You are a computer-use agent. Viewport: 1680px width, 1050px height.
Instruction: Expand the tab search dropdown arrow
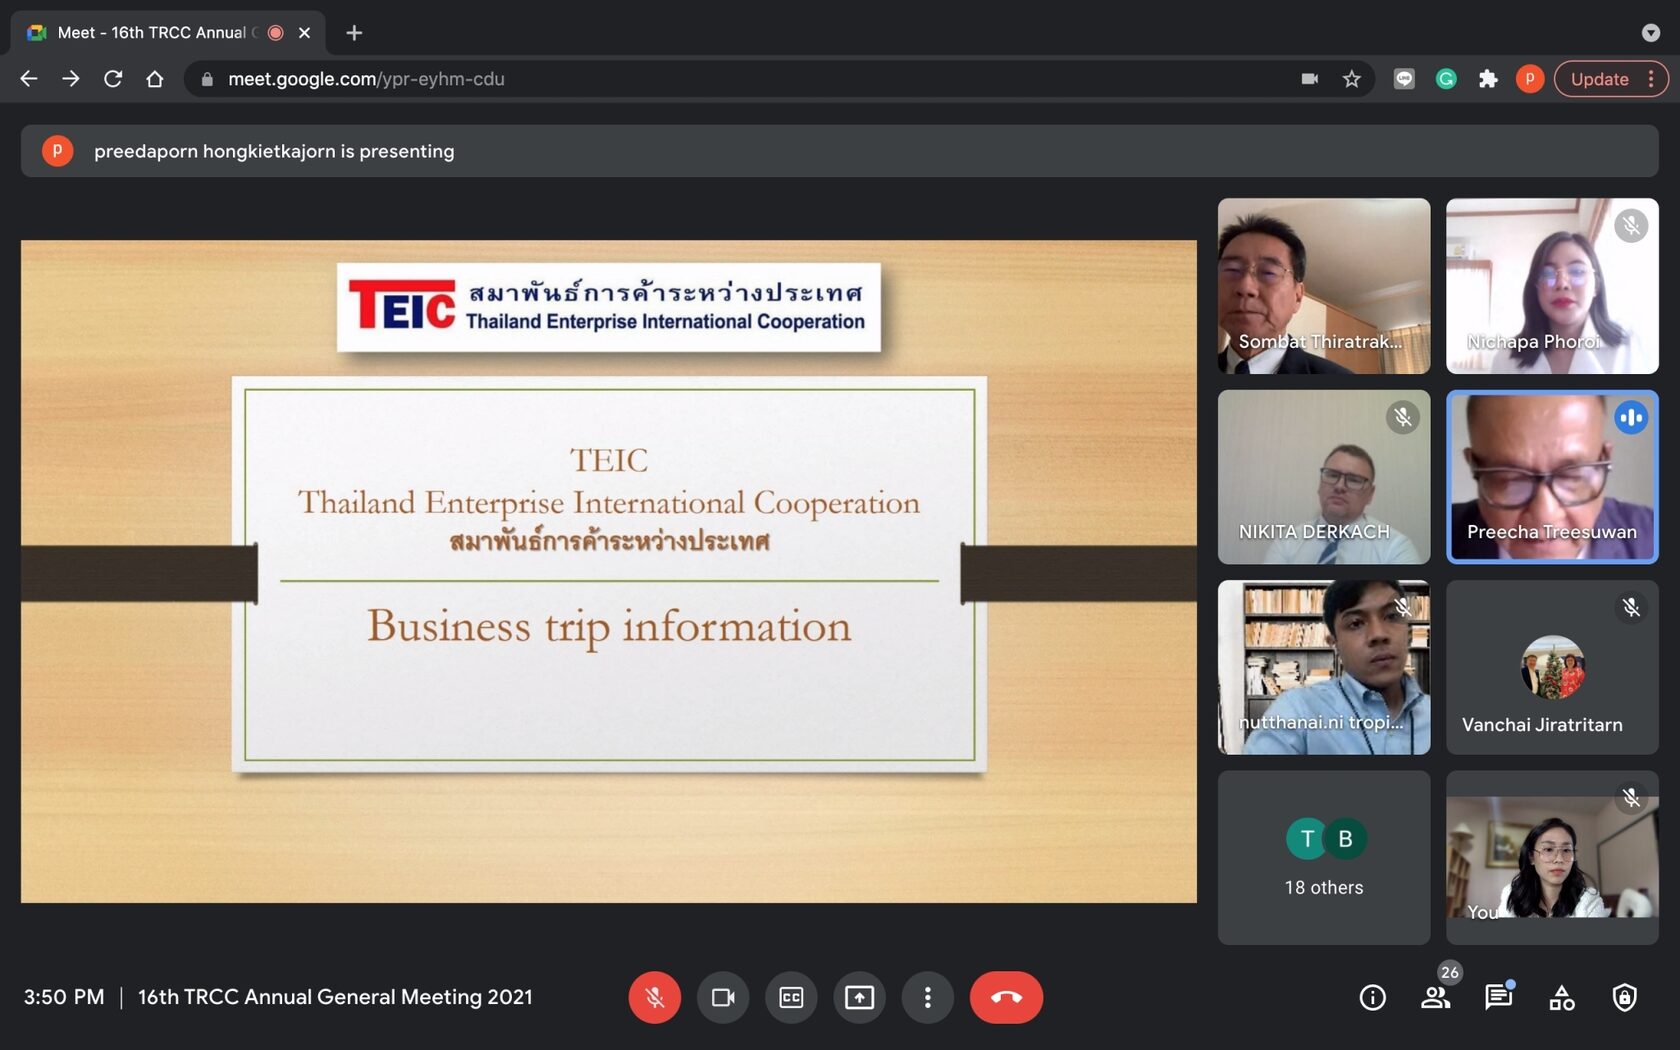pos(1651,33)
